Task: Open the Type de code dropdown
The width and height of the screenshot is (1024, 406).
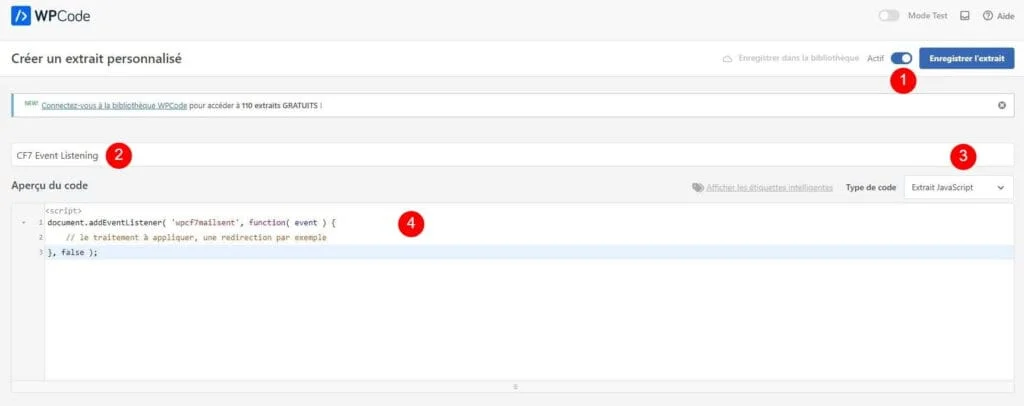Action: coord(958,188)
